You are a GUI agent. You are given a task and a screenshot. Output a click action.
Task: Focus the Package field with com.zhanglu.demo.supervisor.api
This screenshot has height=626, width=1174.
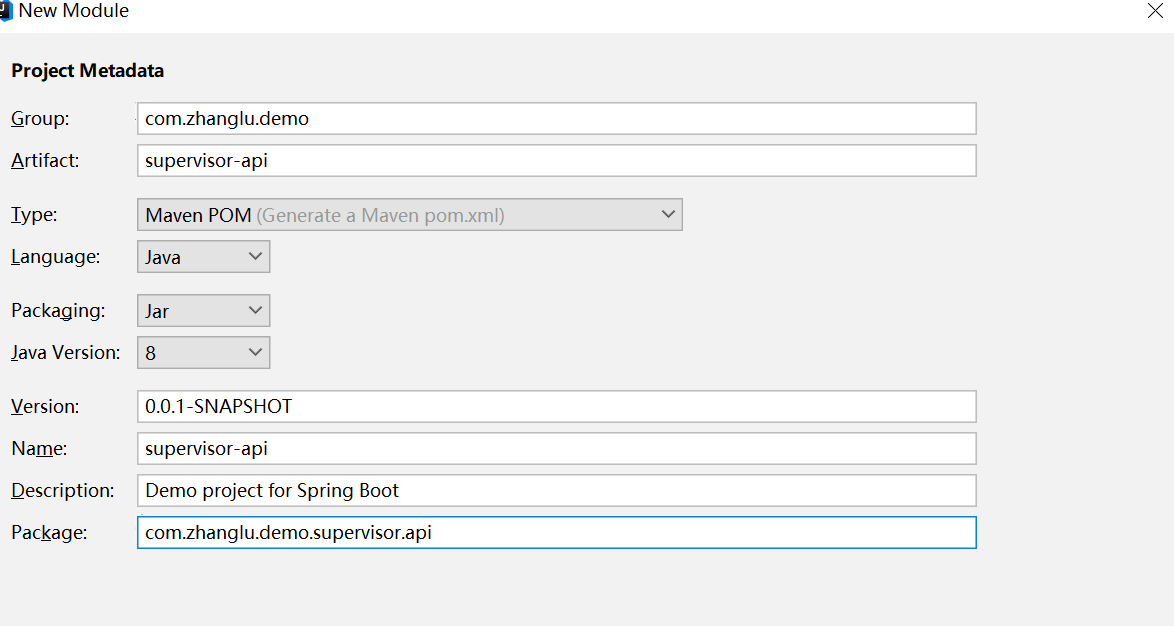click(556, 532)
